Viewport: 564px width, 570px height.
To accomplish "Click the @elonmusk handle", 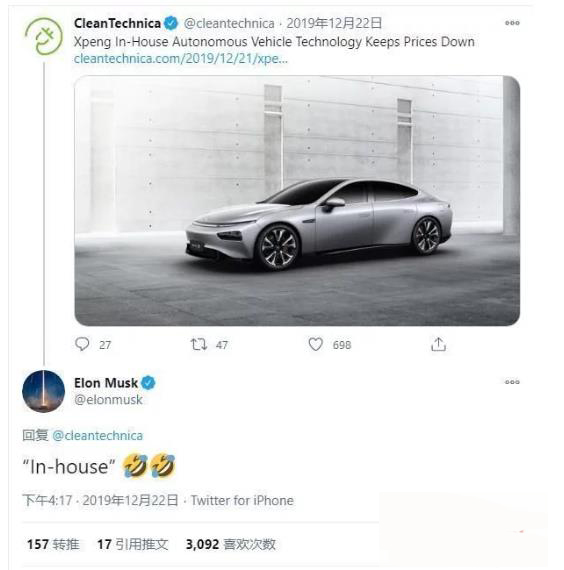I will click(x=108, y=400).
